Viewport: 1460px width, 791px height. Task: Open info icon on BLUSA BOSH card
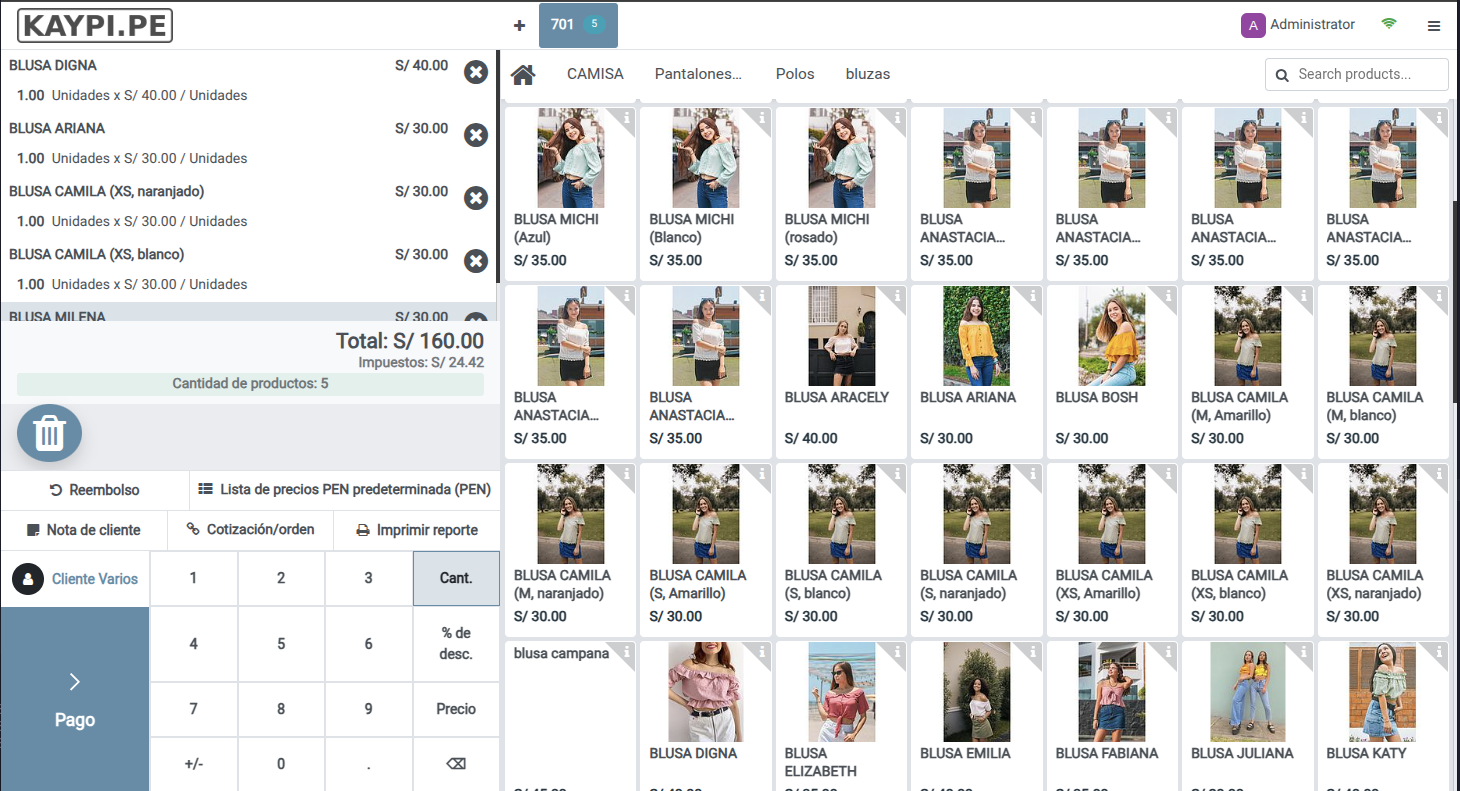click(1168, 295)
